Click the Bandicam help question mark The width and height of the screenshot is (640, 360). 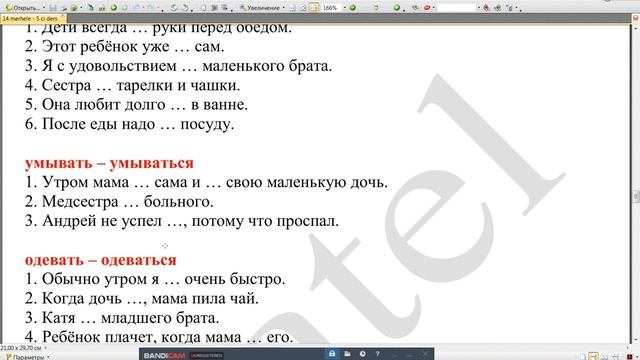click(x=378, y=353)
